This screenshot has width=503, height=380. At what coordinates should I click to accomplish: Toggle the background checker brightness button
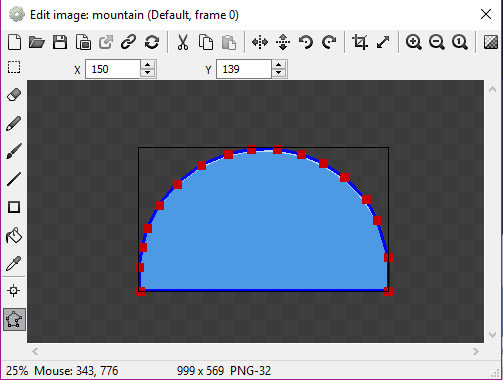(x=491, y=42)
